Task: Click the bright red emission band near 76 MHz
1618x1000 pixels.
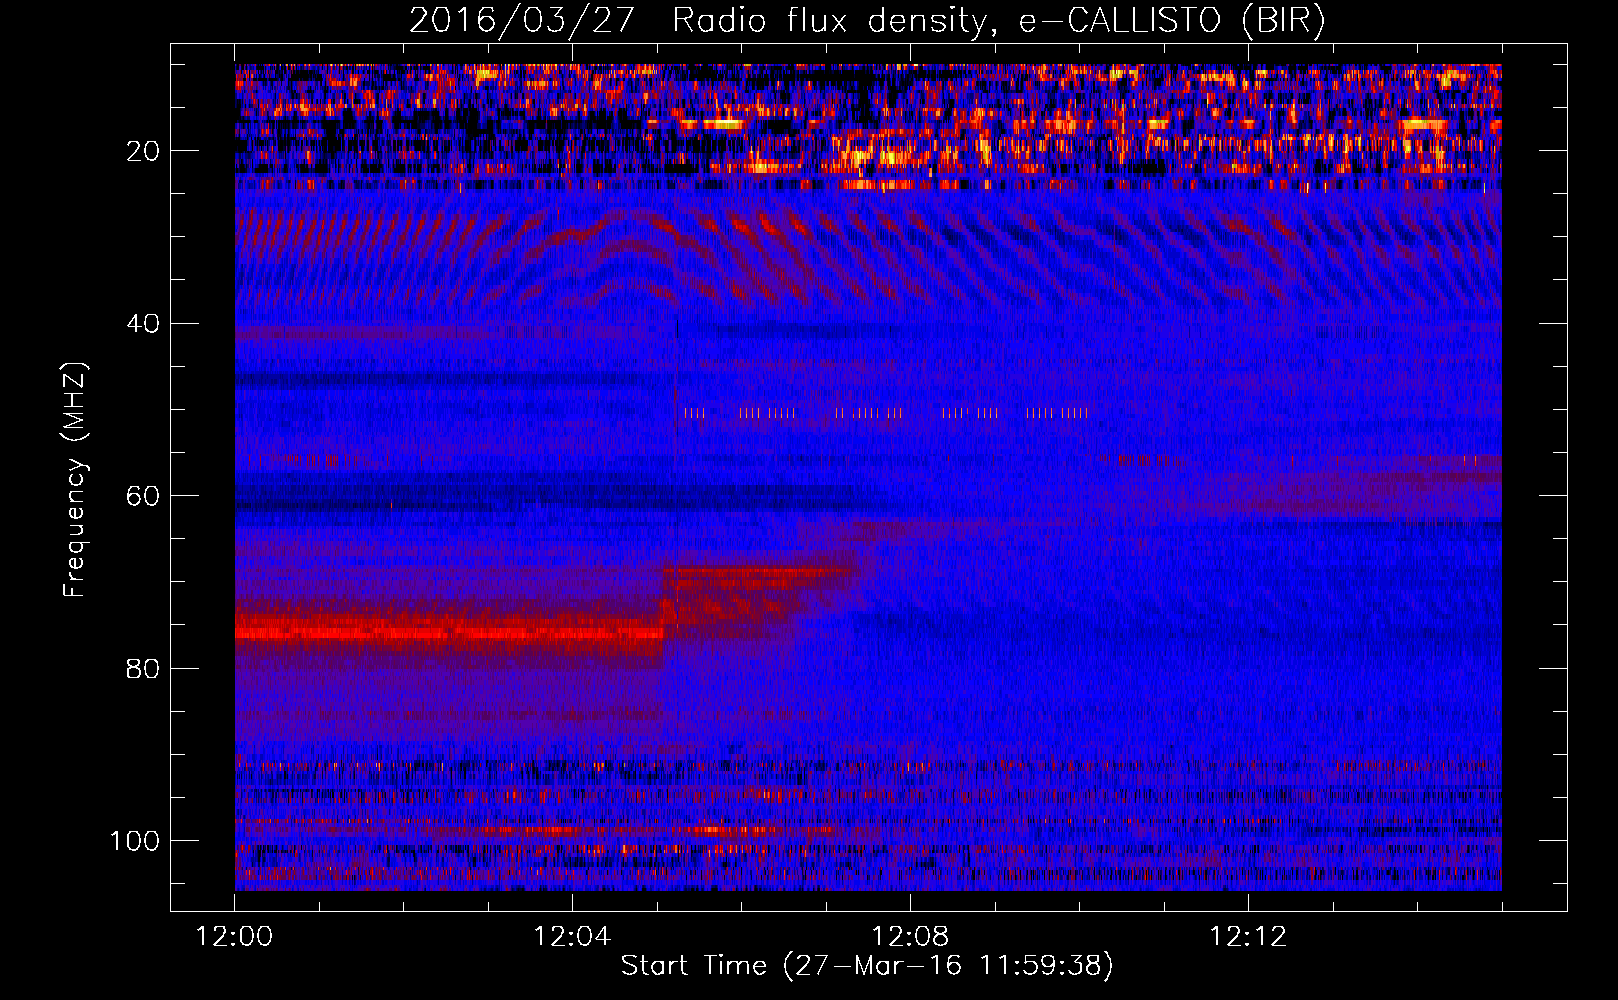Action: [449, 631]
